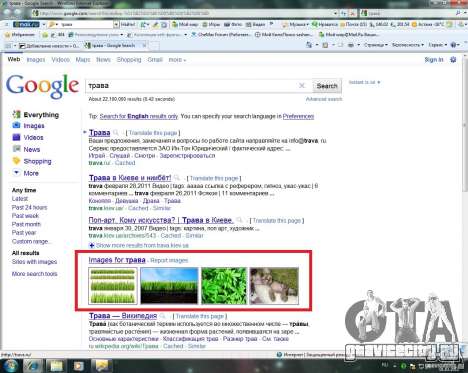Open the settings gear icon near Sign in
468x373 pixels.
tap(453, 60)
